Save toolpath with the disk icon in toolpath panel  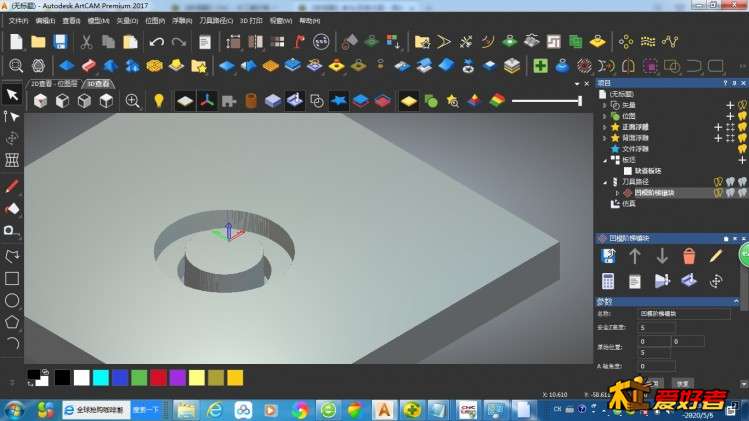tap(608, 256)
